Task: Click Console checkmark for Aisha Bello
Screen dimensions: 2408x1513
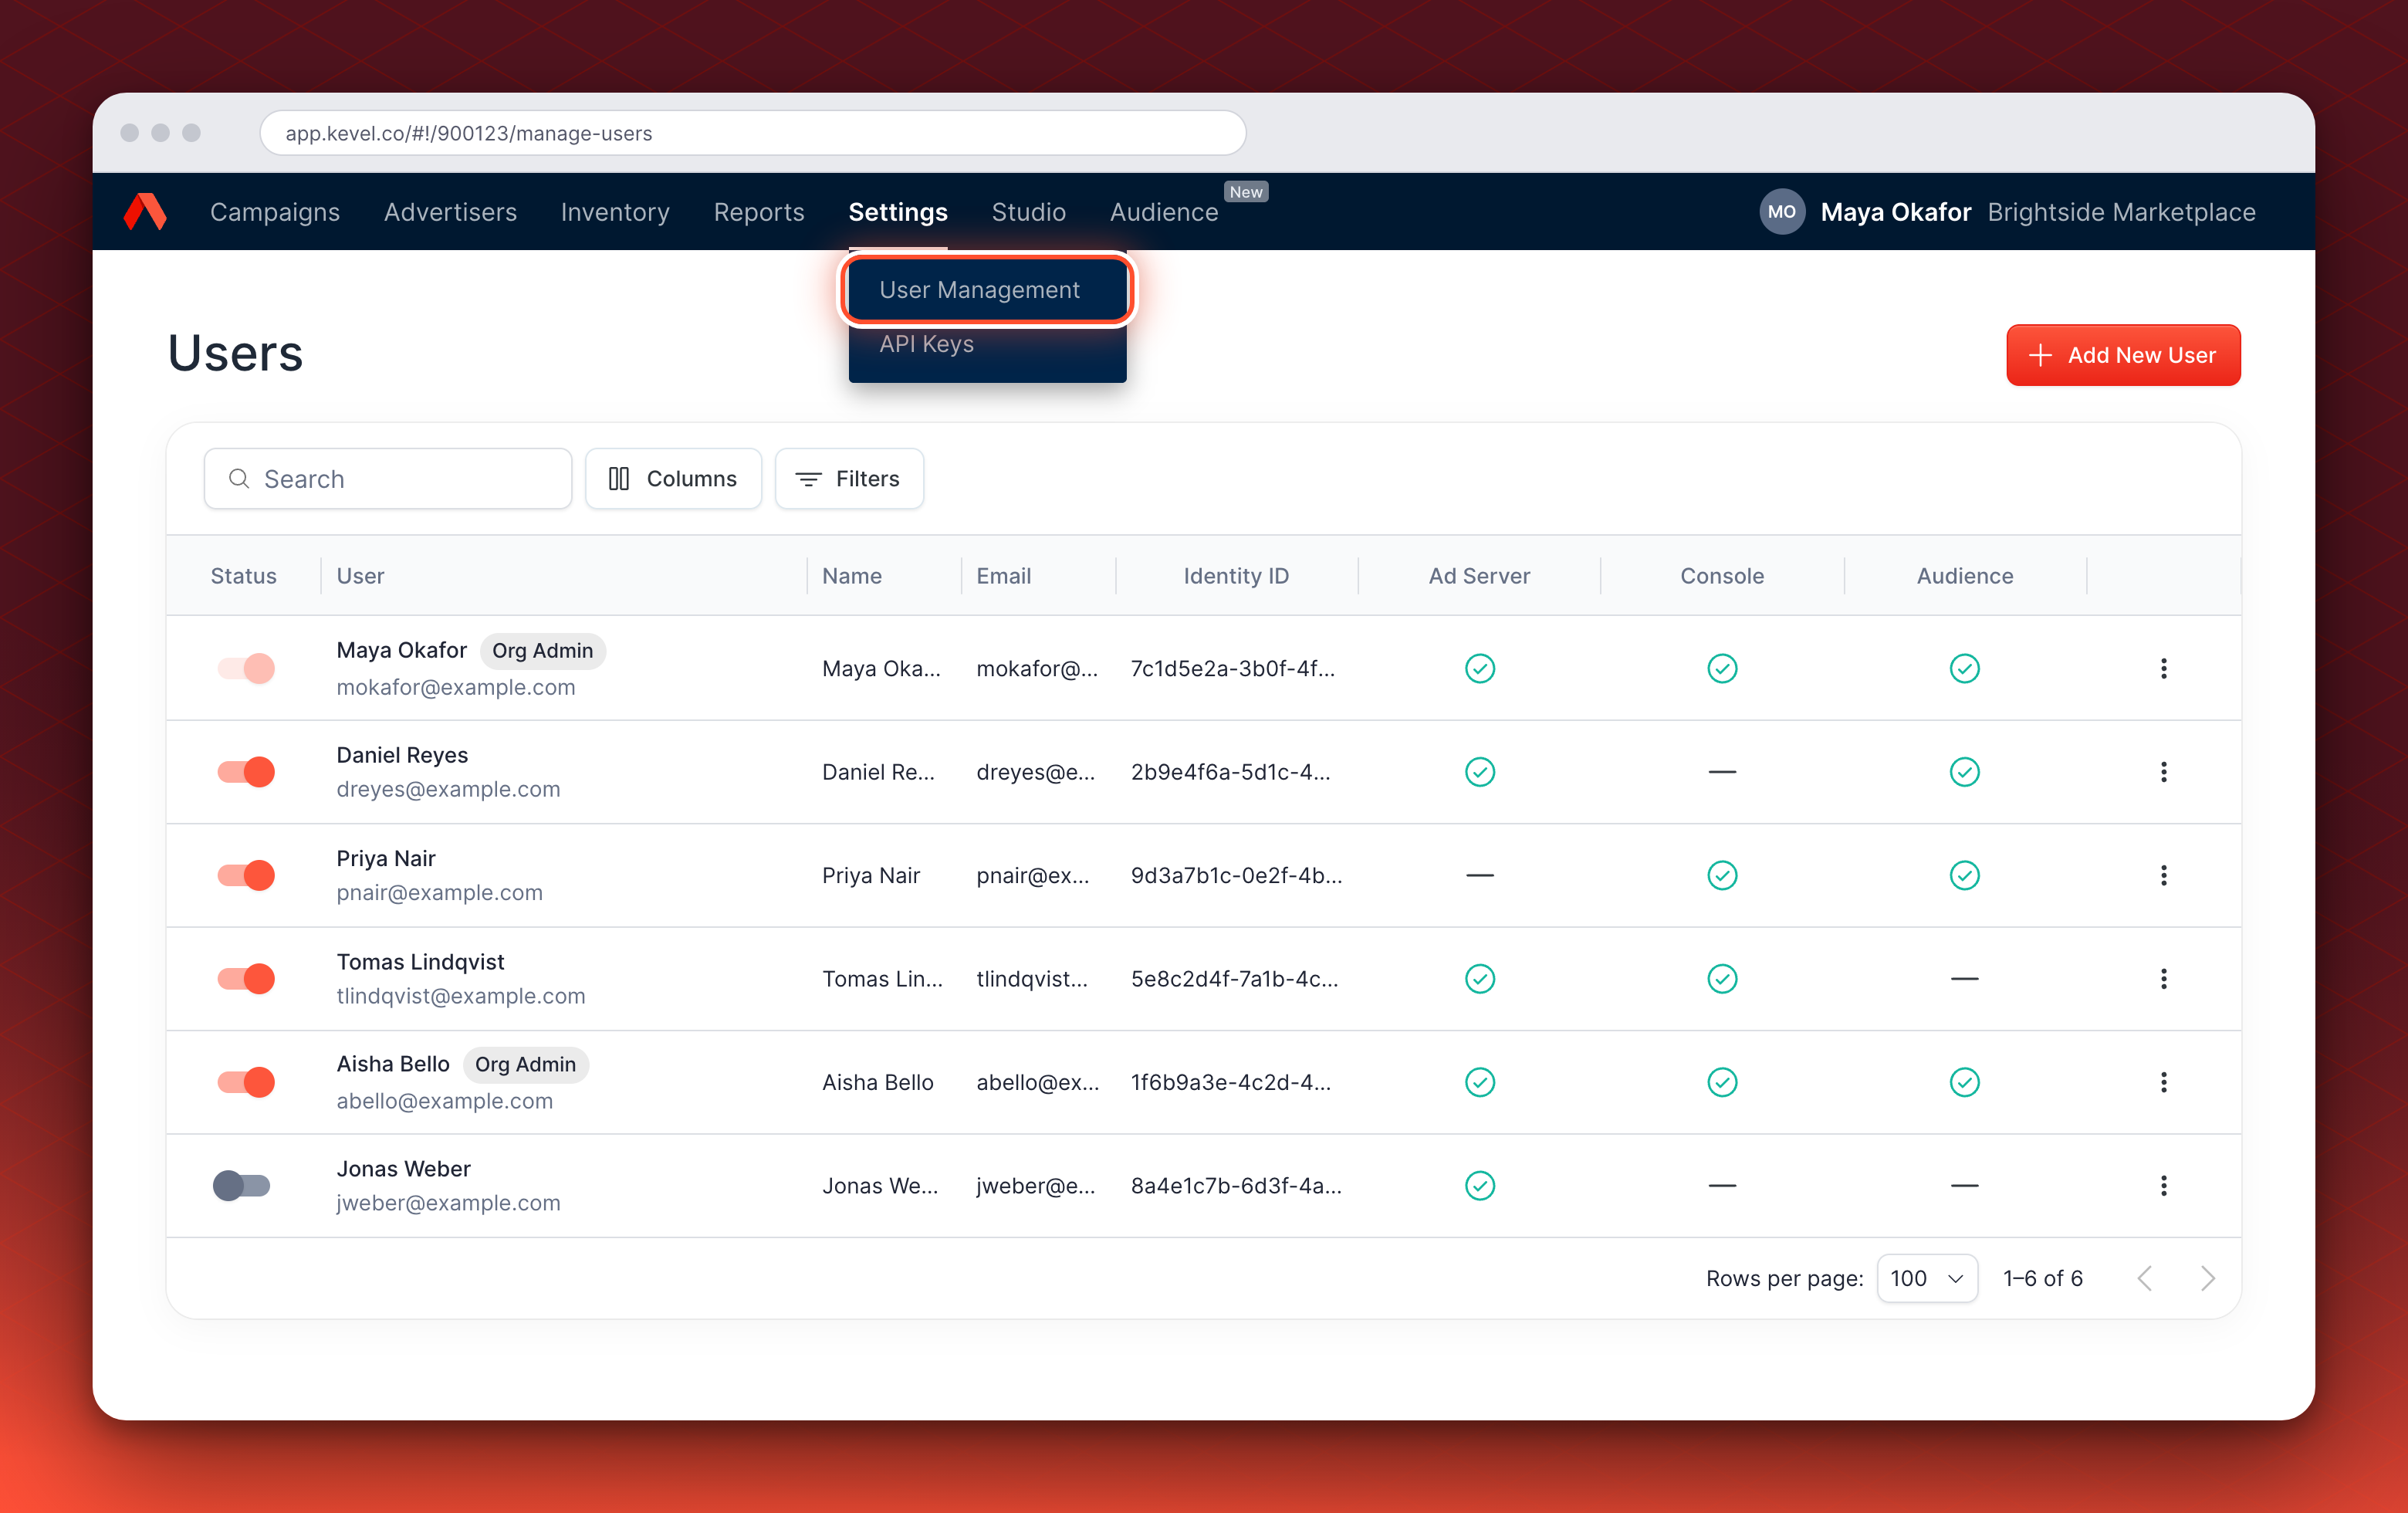Action: pyautogui.click(x=1722, y=1082)
